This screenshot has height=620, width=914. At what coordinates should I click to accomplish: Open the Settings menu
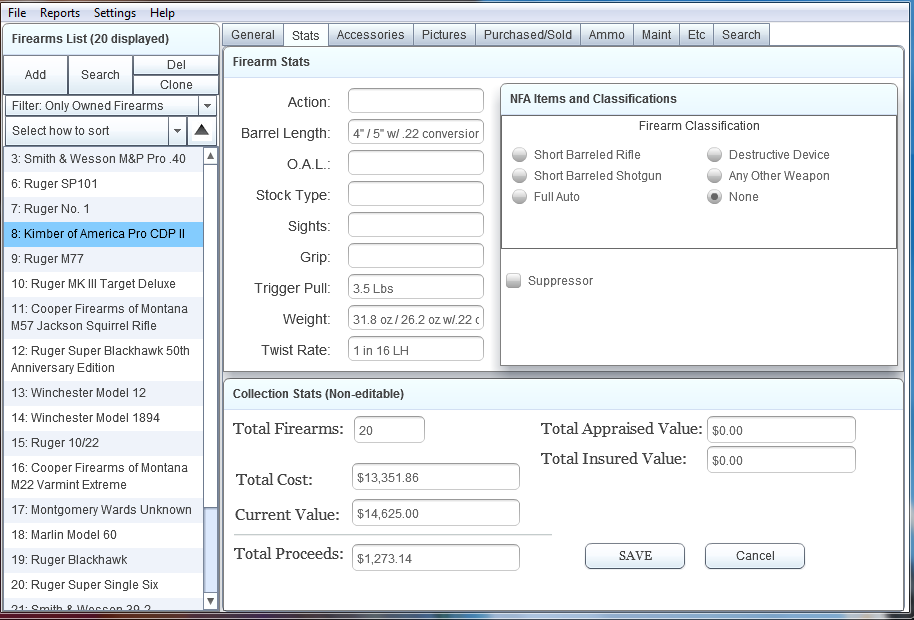click(x=115, y=12)
